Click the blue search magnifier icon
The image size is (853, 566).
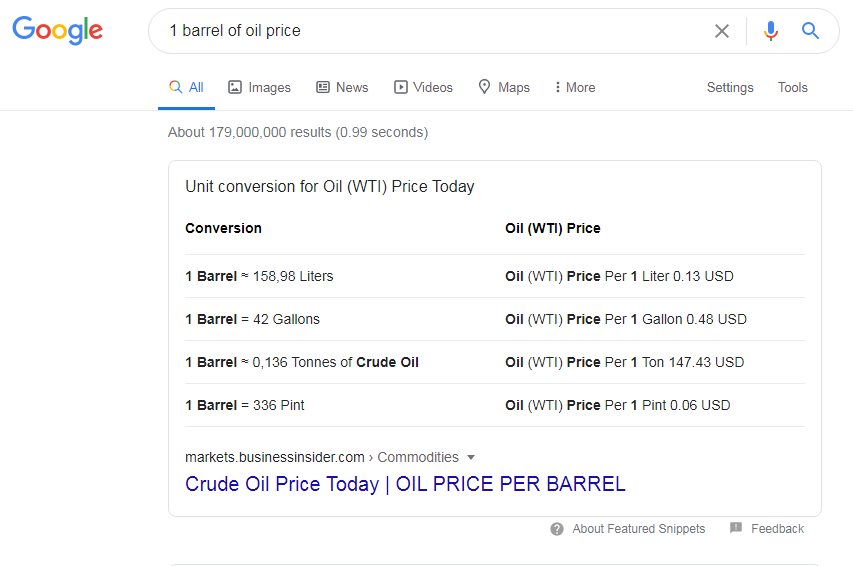(810, 30)
